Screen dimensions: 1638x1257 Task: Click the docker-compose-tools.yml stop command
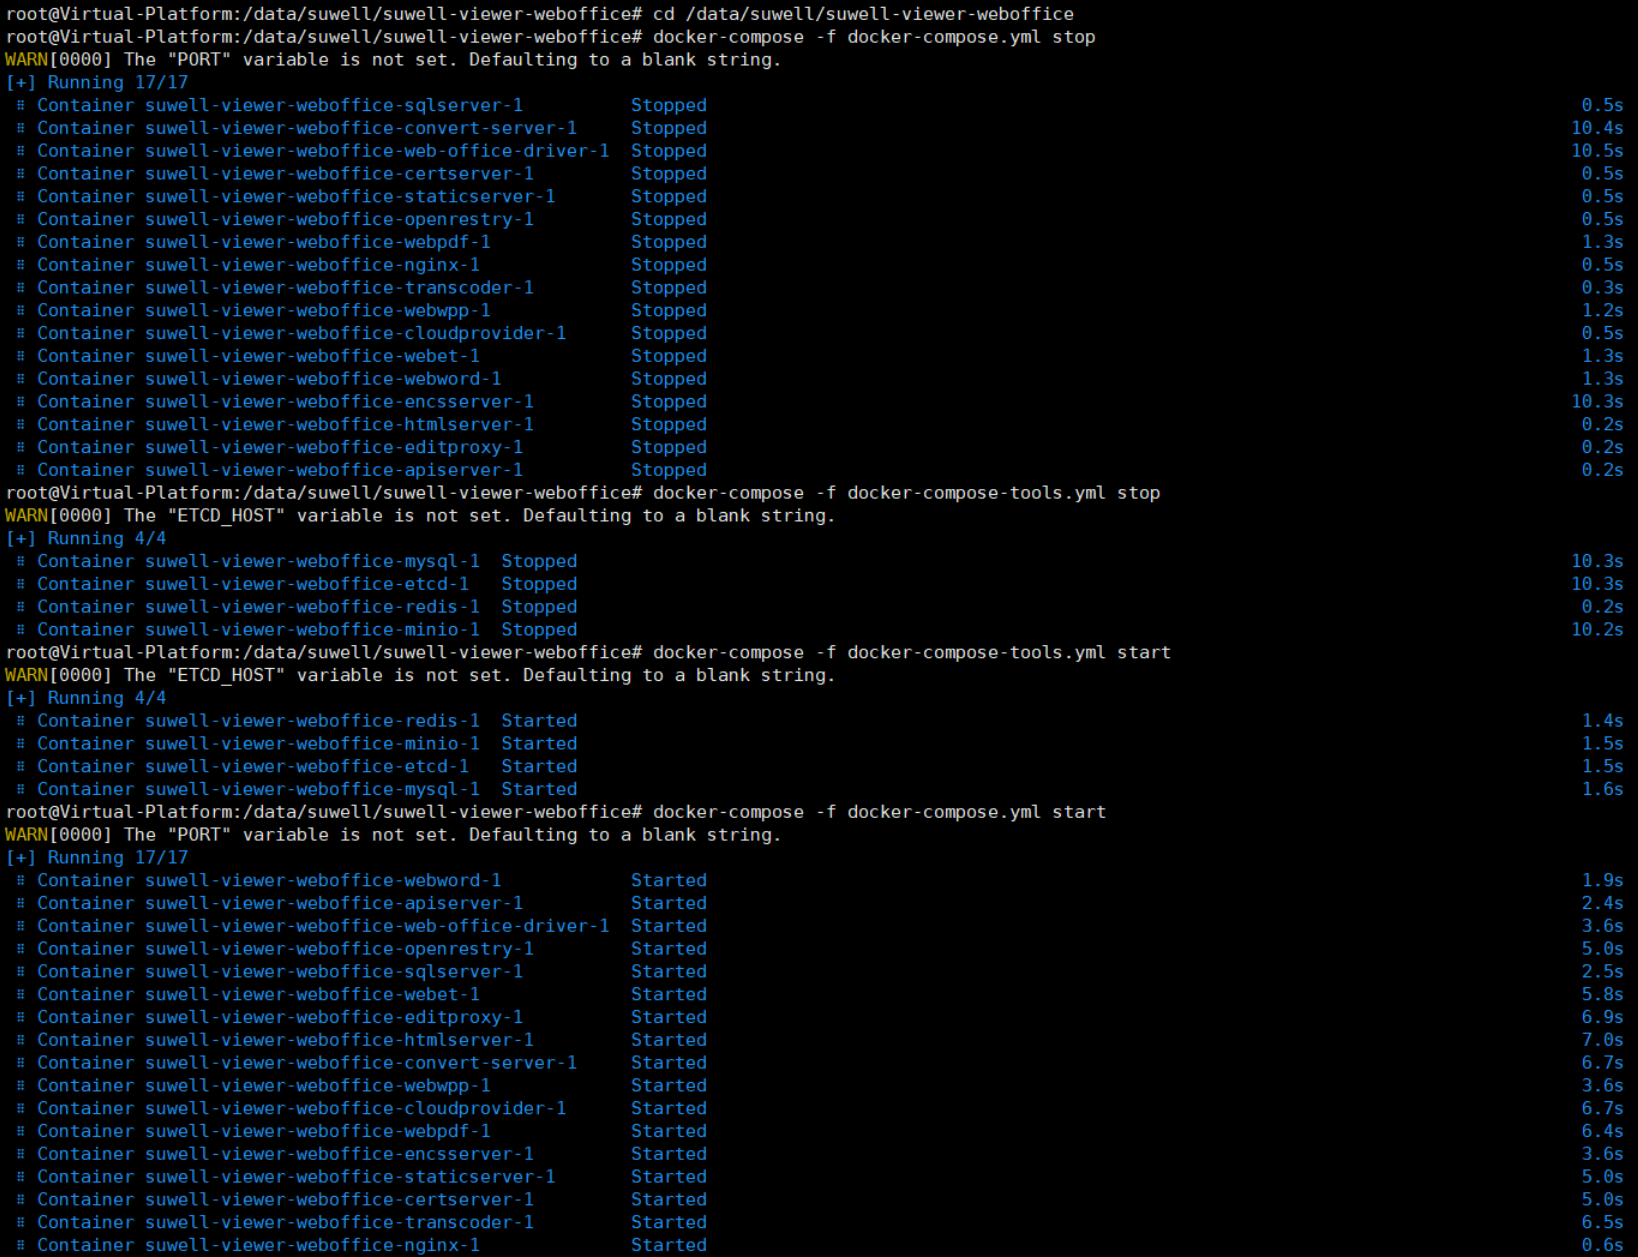point(905,493)
